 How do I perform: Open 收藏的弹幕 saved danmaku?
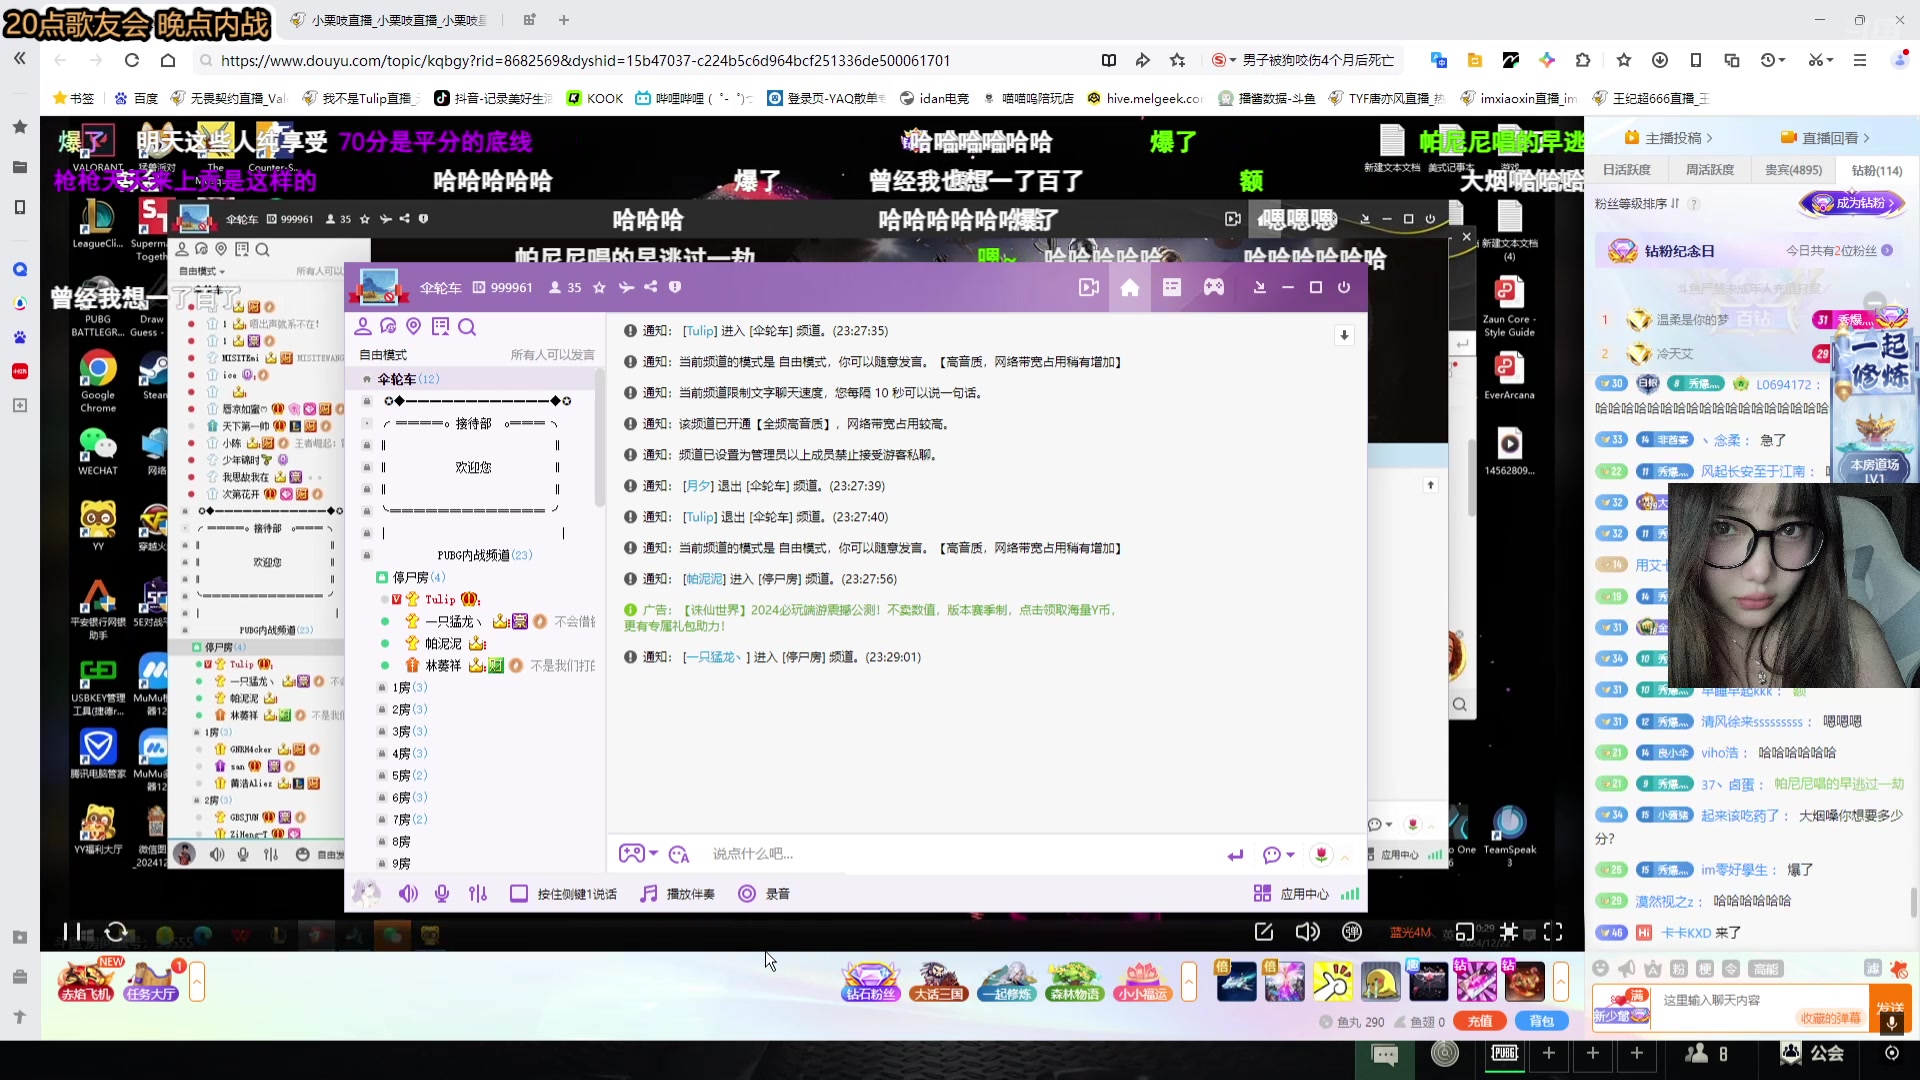pos(1830,1018)
